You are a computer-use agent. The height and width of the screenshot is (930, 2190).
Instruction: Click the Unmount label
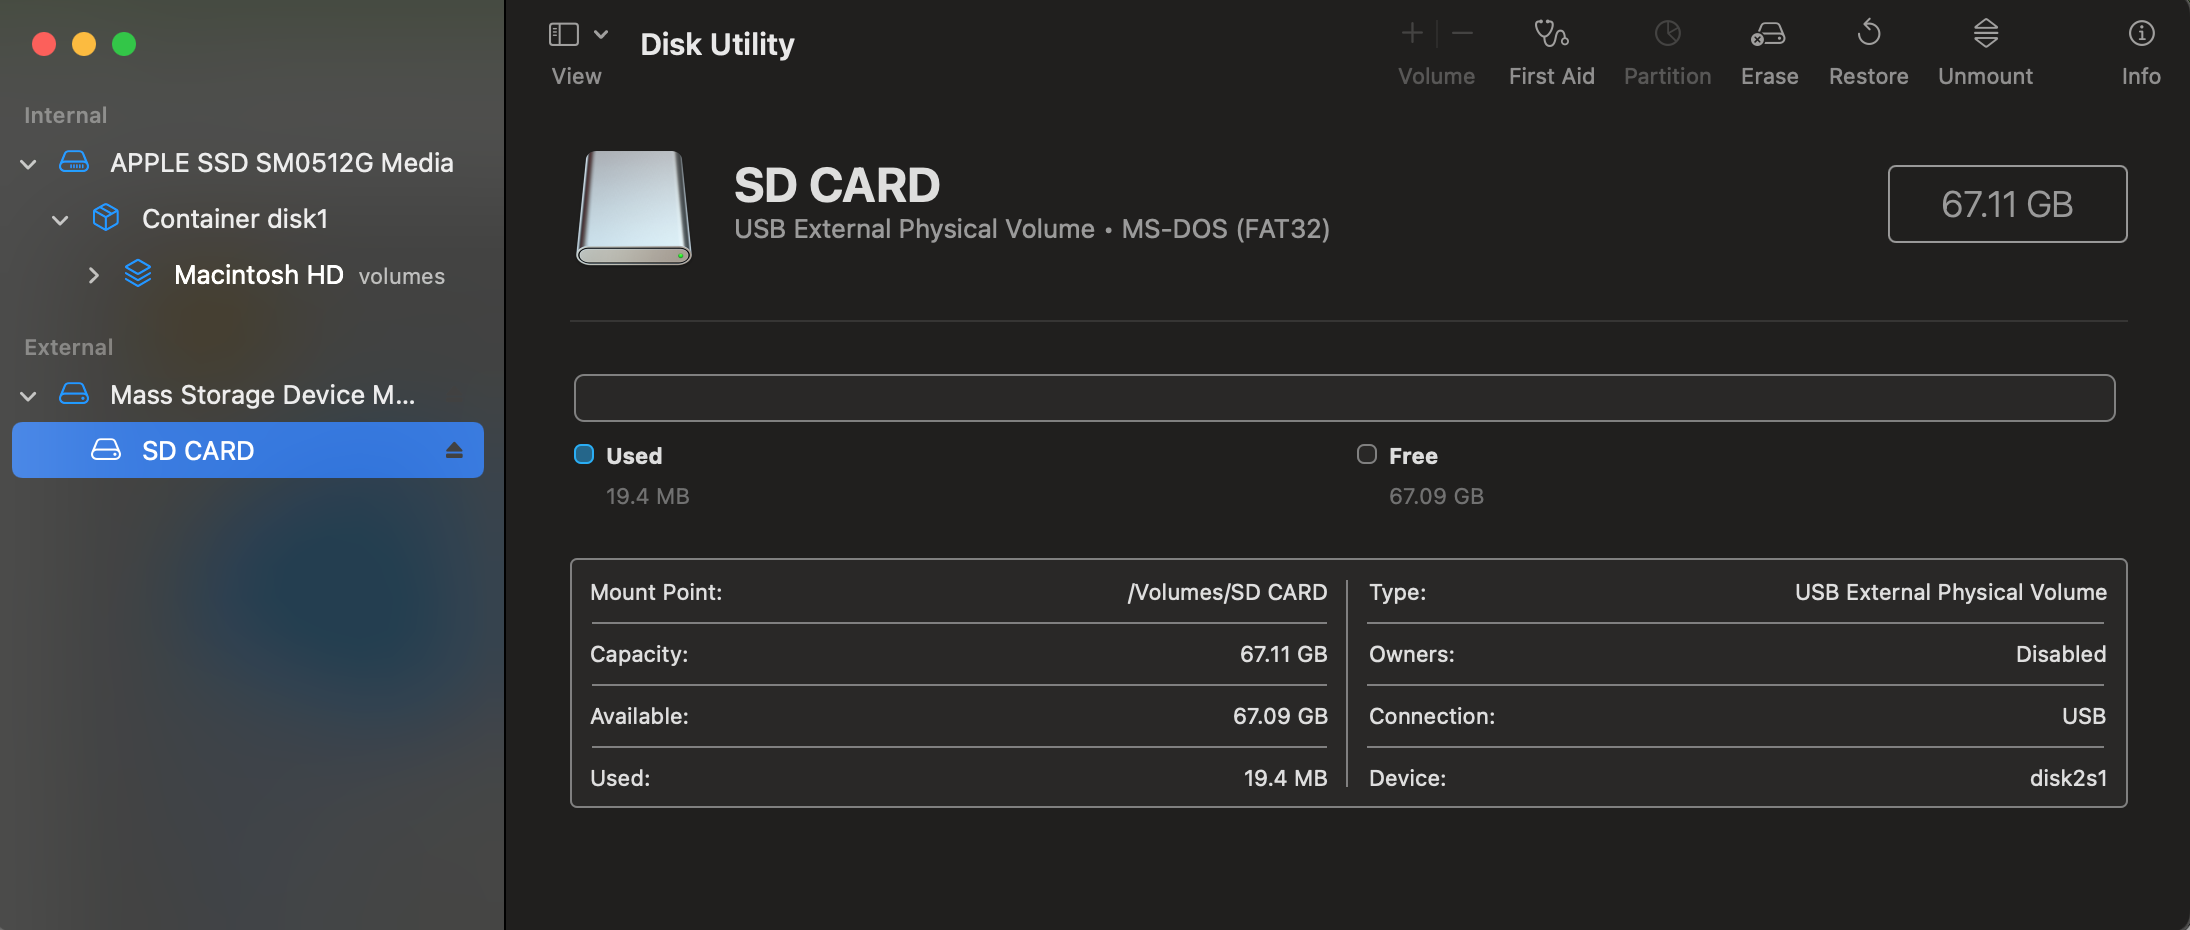click(x=1985, y=76)
